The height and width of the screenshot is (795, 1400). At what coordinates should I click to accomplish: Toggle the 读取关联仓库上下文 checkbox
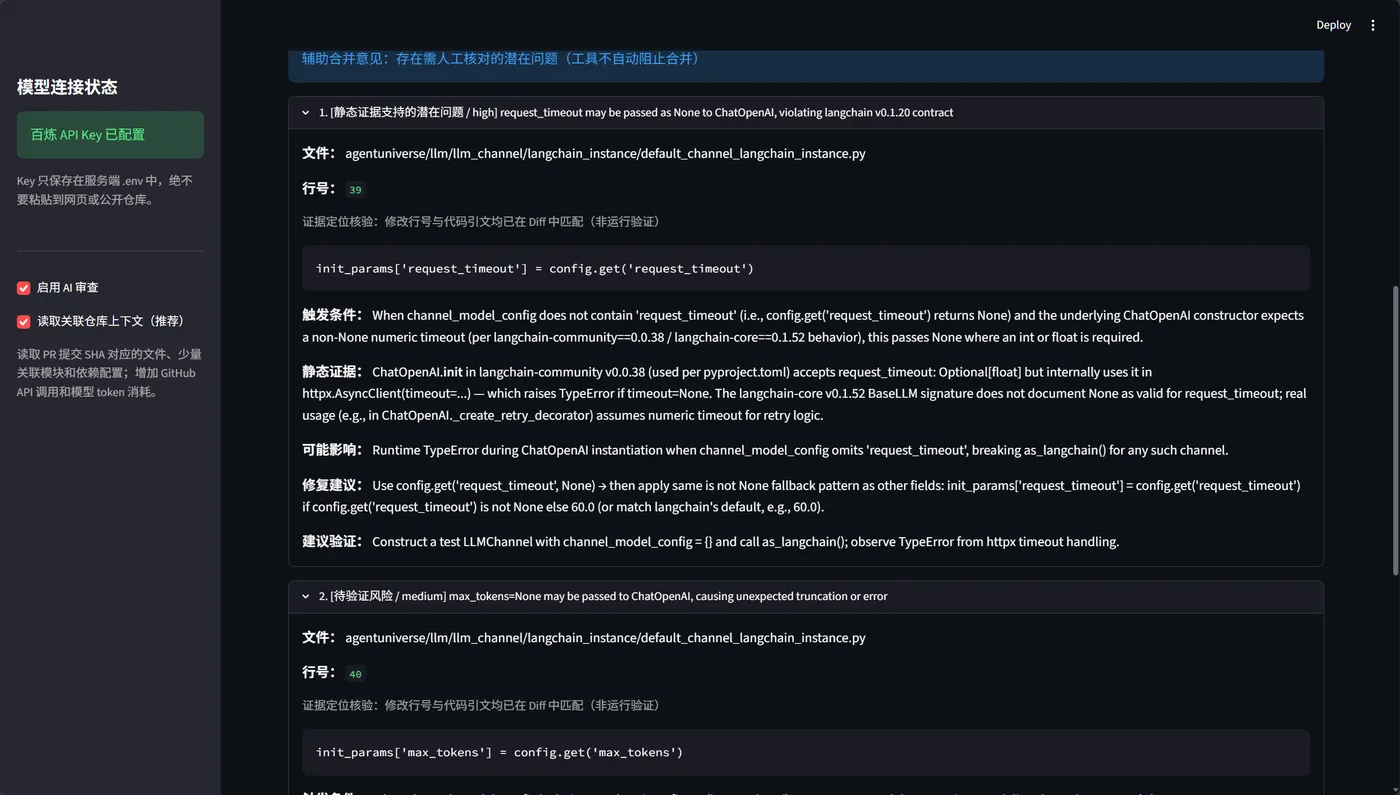(x=24, y=322)
